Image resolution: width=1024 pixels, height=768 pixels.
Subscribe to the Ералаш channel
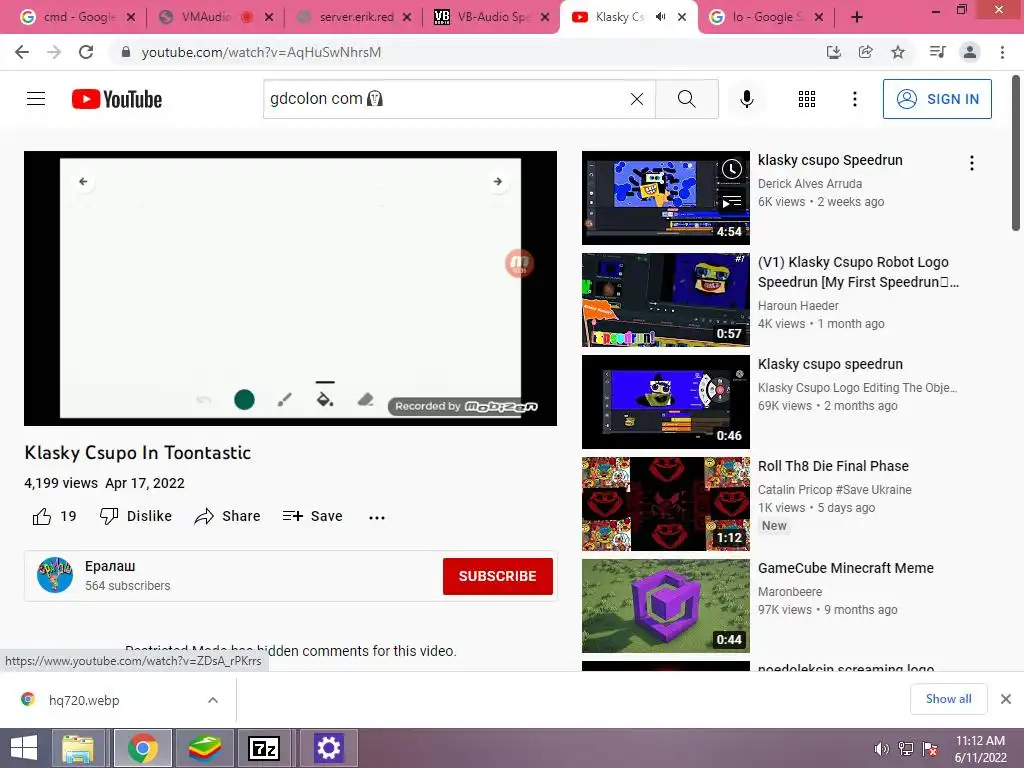pyautogui.click(x=498, y=576)
